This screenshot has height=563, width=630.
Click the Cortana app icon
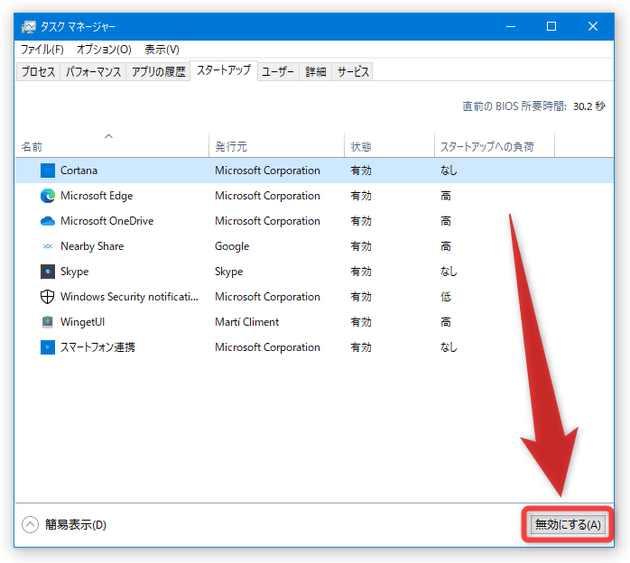[47, 170]
